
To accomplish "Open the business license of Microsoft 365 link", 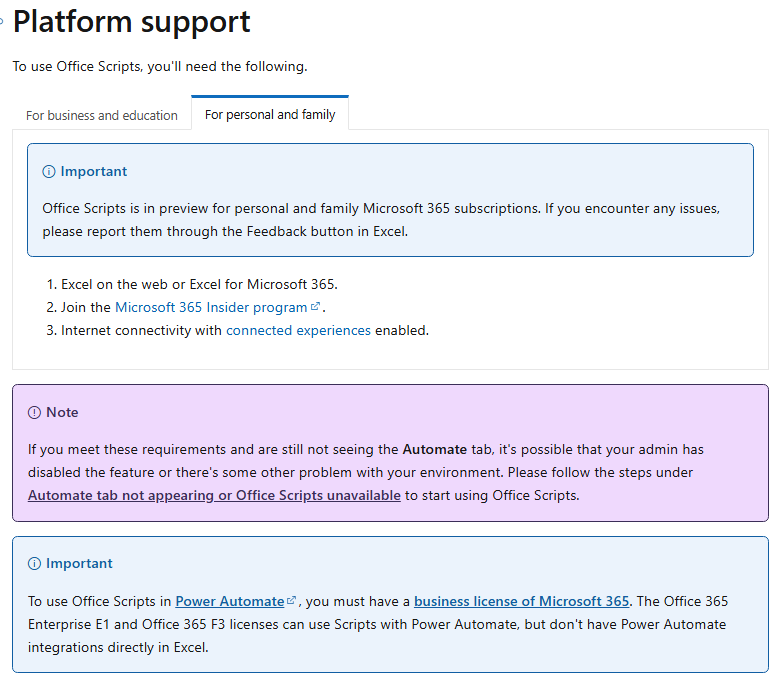I will 521,602.
